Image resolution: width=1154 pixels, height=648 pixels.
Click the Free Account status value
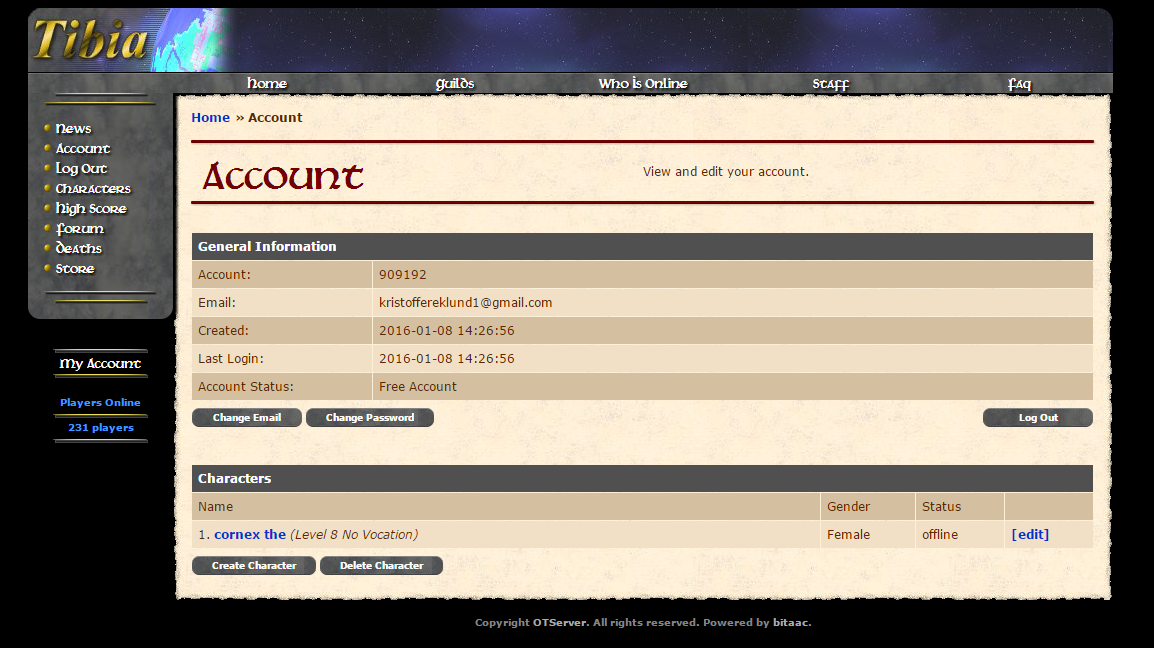(417, 387)
